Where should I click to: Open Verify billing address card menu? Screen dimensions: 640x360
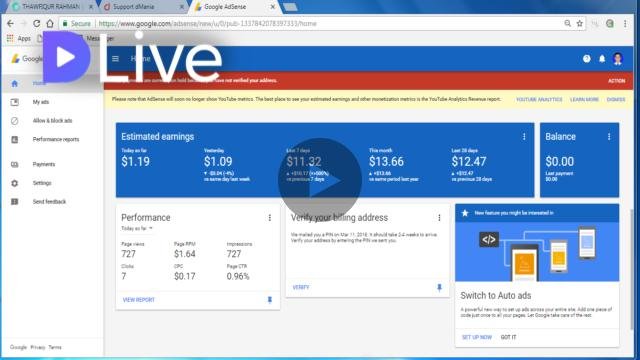pyautogui.click(x=439, y=218)
